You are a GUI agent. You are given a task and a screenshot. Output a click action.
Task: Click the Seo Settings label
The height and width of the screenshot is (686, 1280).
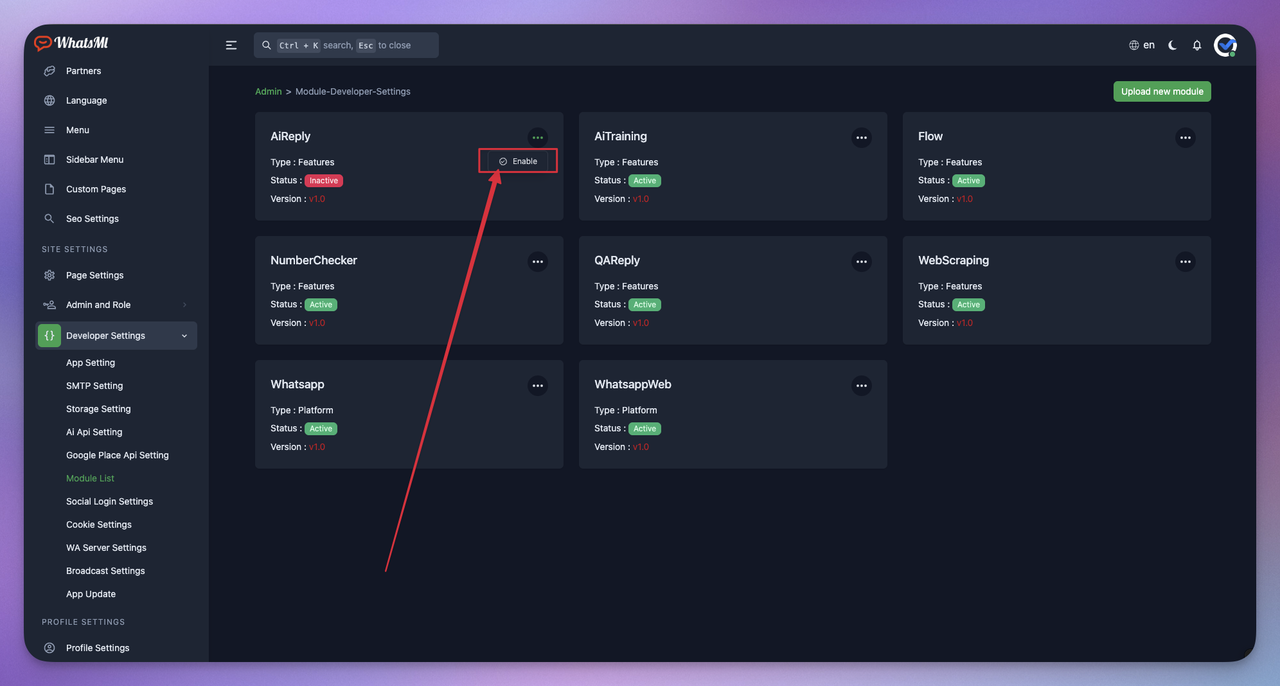point(92,218)
